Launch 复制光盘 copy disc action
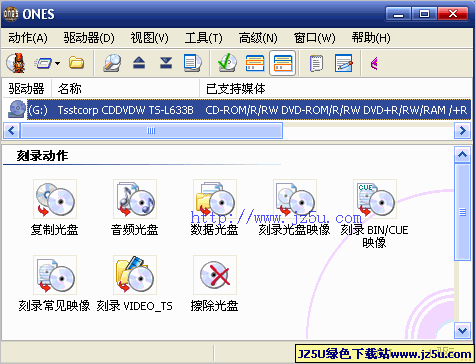The height and width of the screenshot is (364, 476). tap(55, 208)
